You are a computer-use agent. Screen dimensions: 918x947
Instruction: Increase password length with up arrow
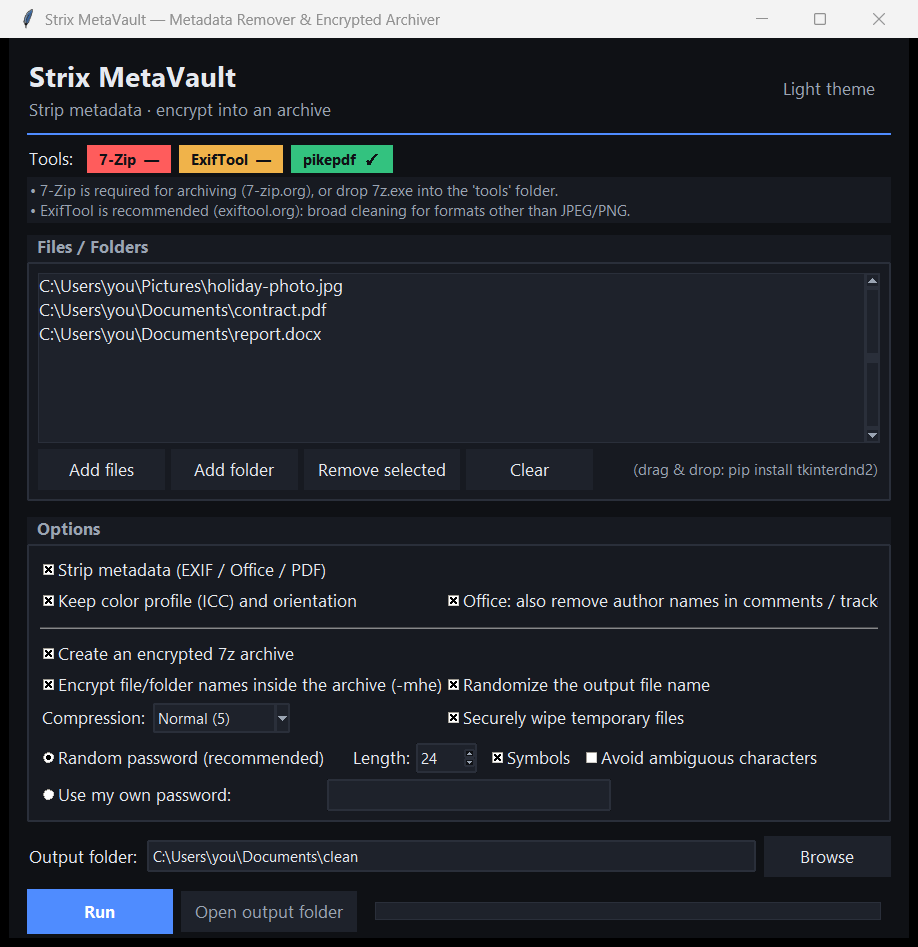click(x=469, y=753)
